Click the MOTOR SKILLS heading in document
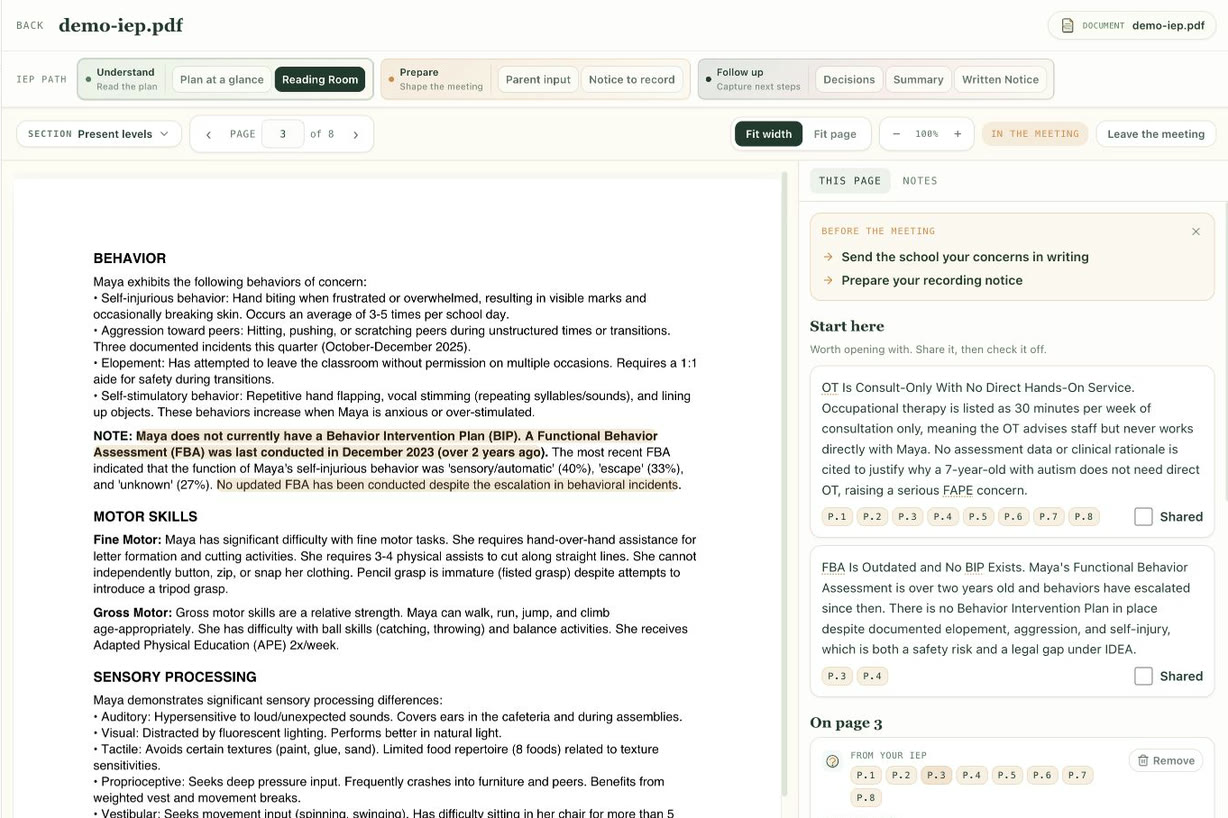Viewport: 1228px width, 818px height. pyautogui.click(x=145, y=517)
